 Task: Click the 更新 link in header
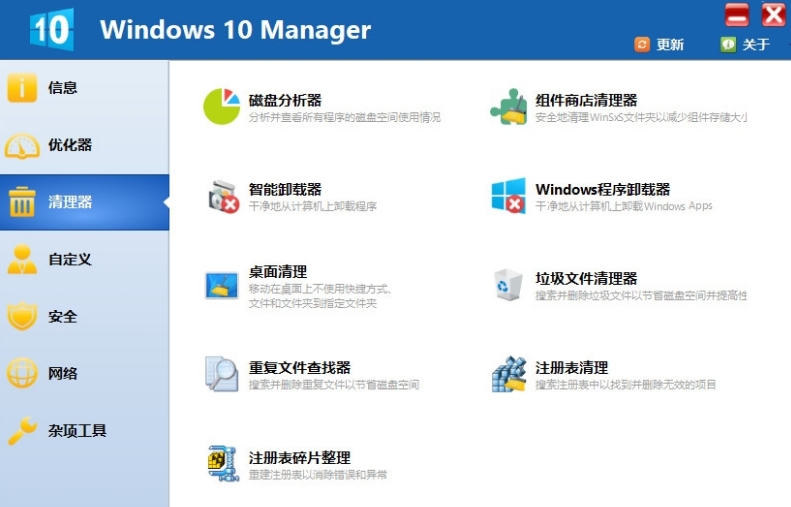[670, 45]
